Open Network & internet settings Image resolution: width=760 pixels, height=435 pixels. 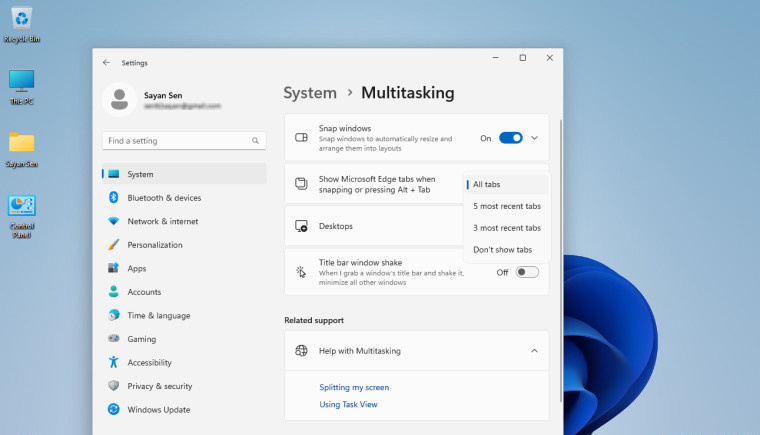(184, 221)
